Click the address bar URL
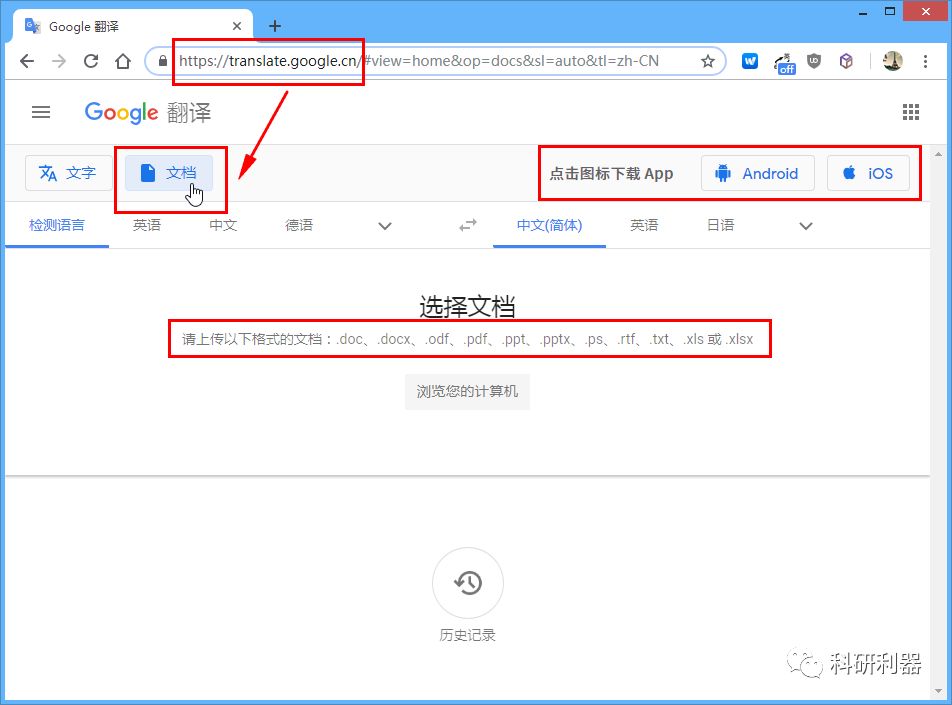Image resolution: width=952 pixels, height=705 pixels. pos(419,61)
